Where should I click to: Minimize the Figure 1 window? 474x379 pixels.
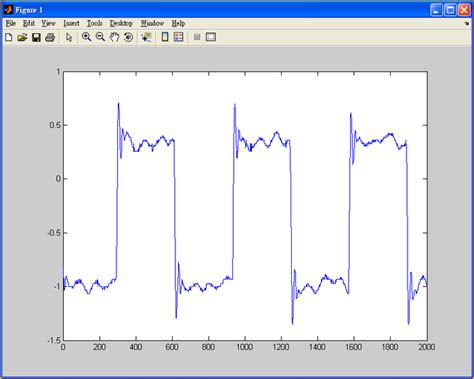pos(436,10)
